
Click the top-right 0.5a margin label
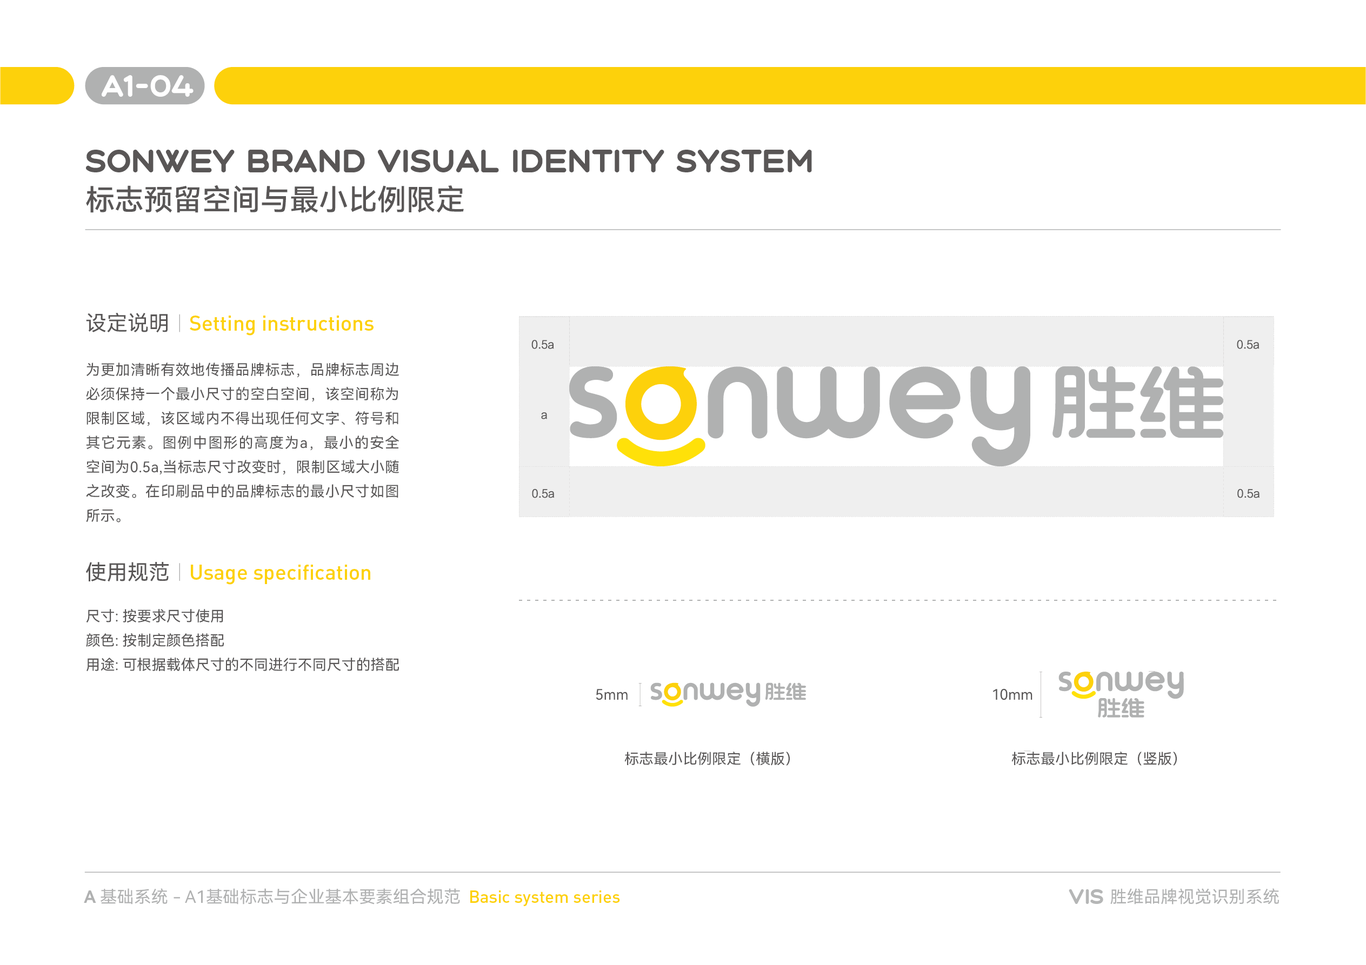point(1248,345)
